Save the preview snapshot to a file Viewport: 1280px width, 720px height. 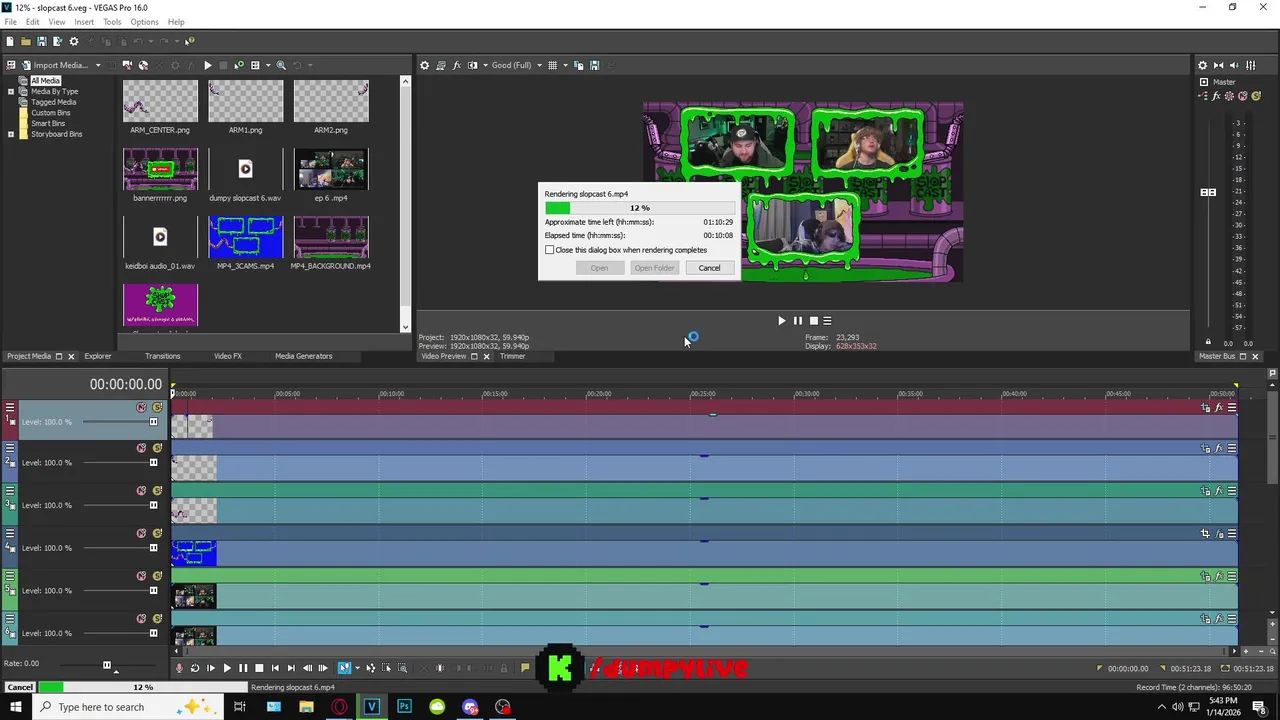pos(594,65)
